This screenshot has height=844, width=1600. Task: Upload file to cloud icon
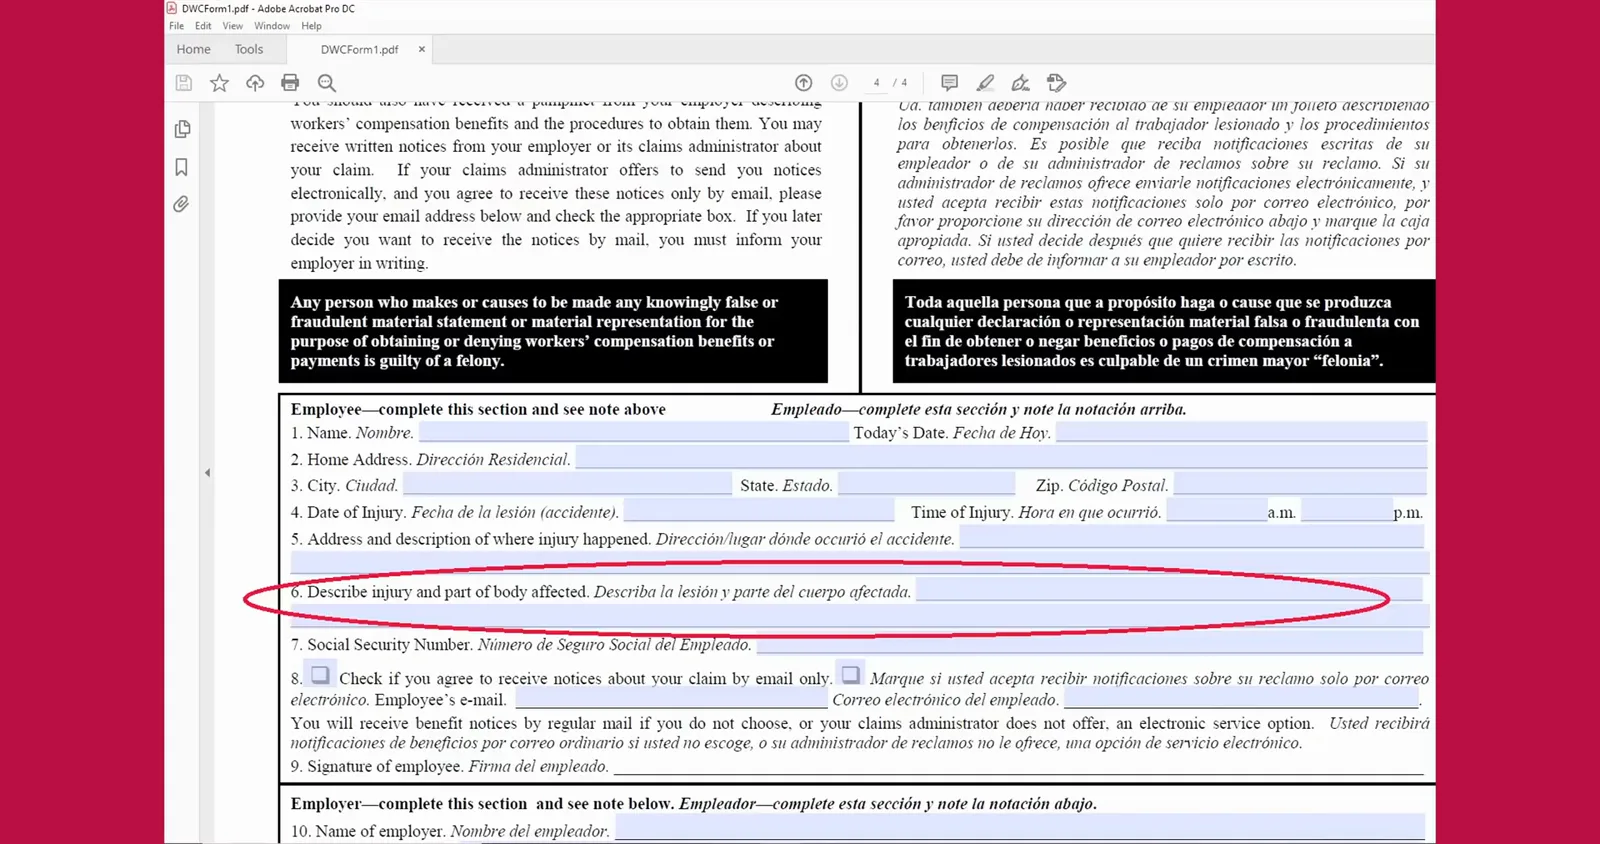pos(255,83)
